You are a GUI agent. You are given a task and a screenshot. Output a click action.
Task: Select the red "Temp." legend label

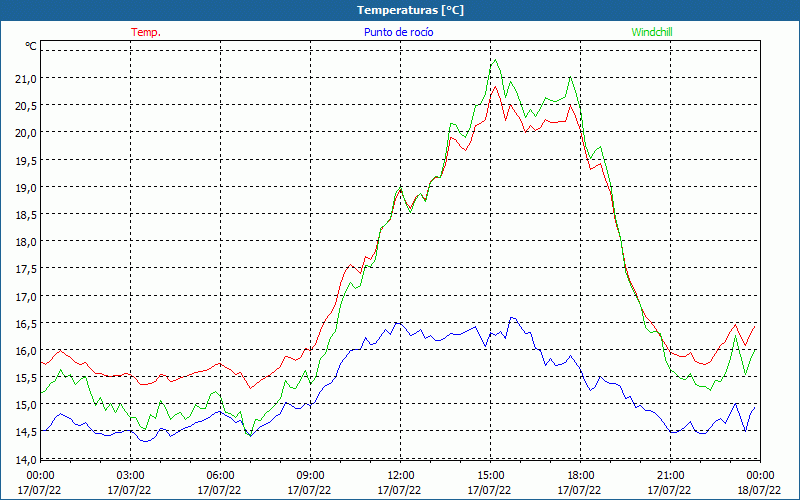146,32
